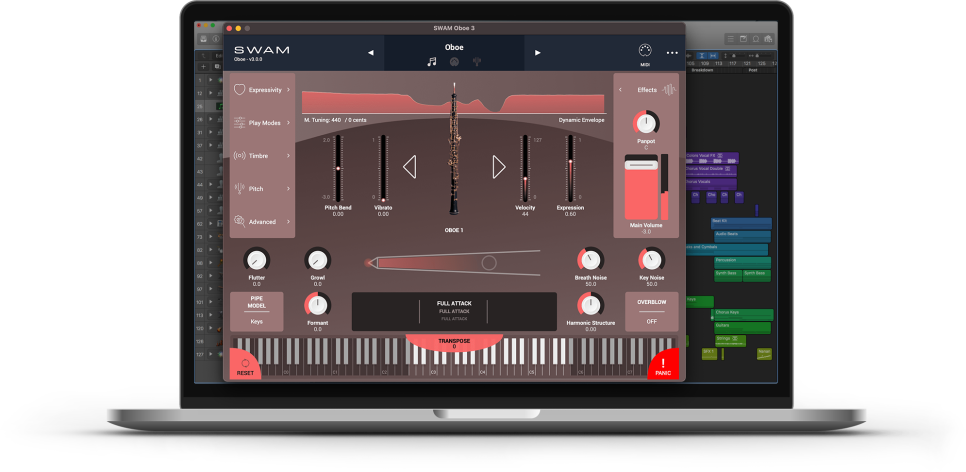Hit the red Panic button
966x472 pixels.
663,364
